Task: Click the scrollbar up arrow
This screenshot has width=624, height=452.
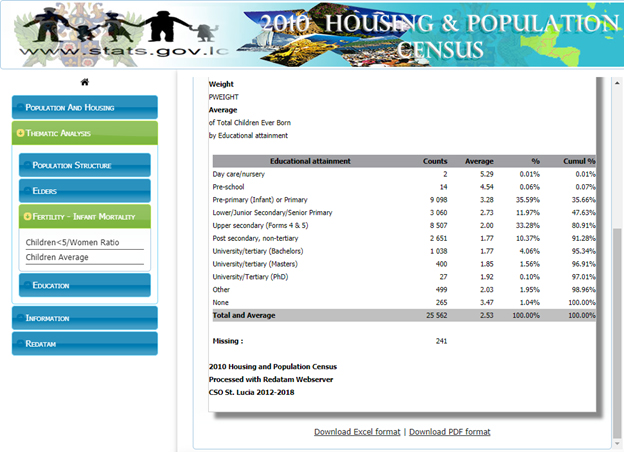Action: (617, 83)
